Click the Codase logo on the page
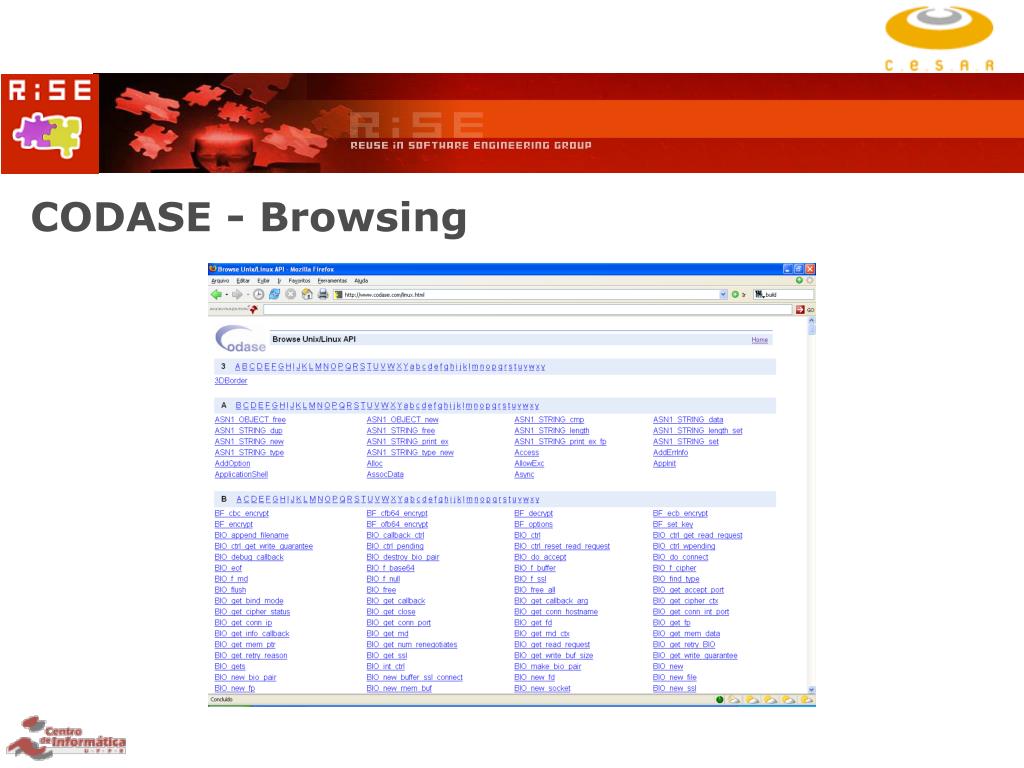 (x=240, y=340)
